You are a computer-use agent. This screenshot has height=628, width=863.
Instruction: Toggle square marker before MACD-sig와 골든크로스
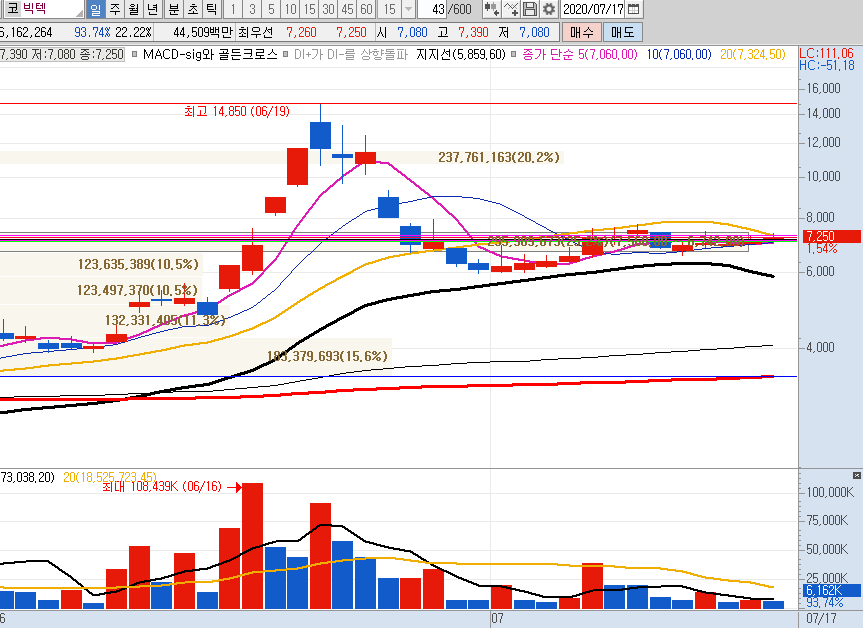(x=135, y=54)
